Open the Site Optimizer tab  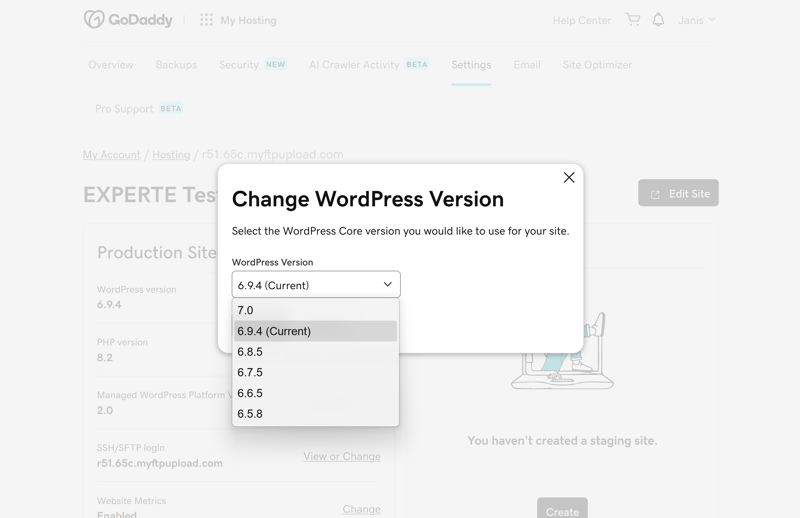597,65
